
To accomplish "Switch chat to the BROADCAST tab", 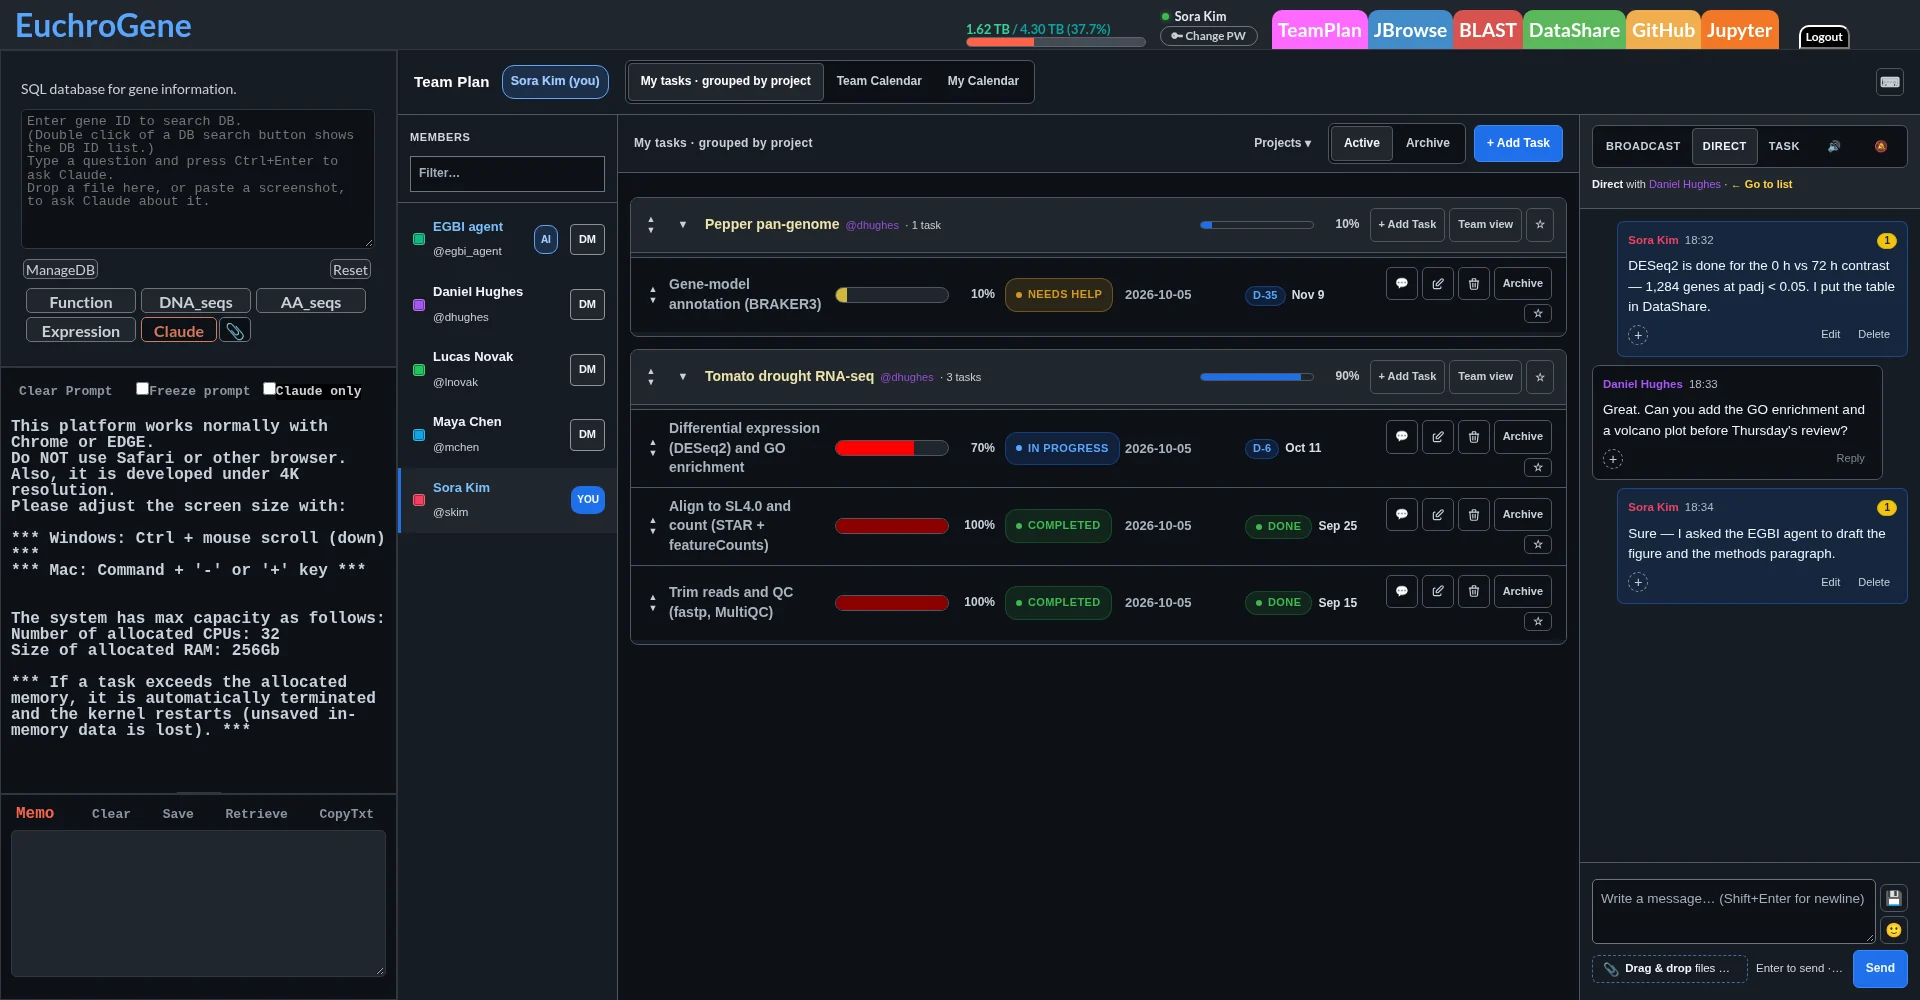I will (1643, 147).
